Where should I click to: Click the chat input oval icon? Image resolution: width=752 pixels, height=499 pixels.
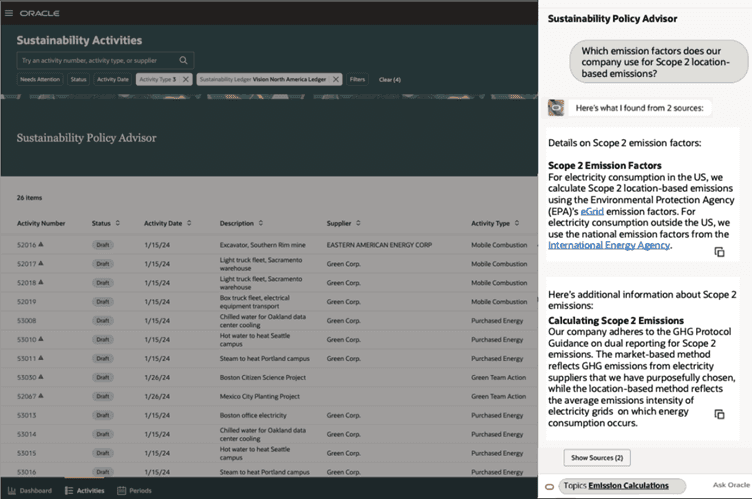550,487
